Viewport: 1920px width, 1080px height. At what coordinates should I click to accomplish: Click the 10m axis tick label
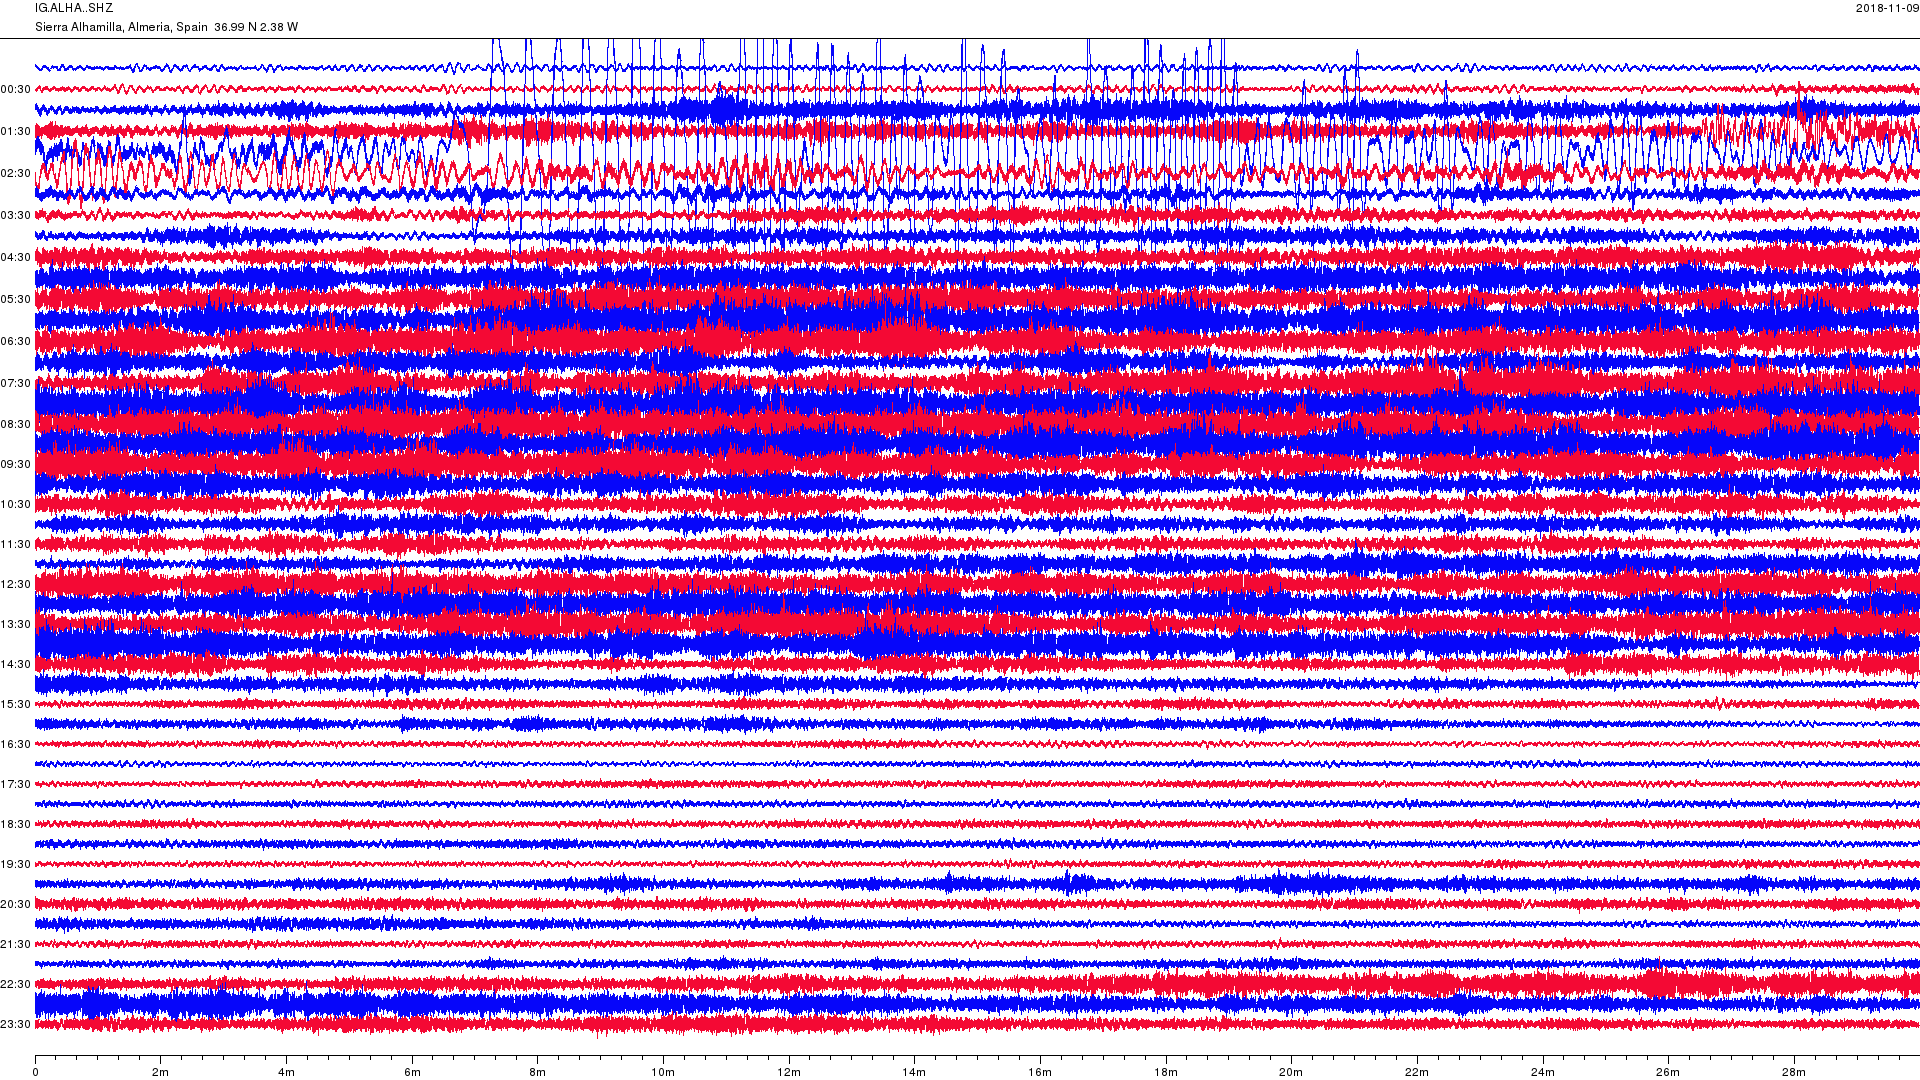(663, 1073)
